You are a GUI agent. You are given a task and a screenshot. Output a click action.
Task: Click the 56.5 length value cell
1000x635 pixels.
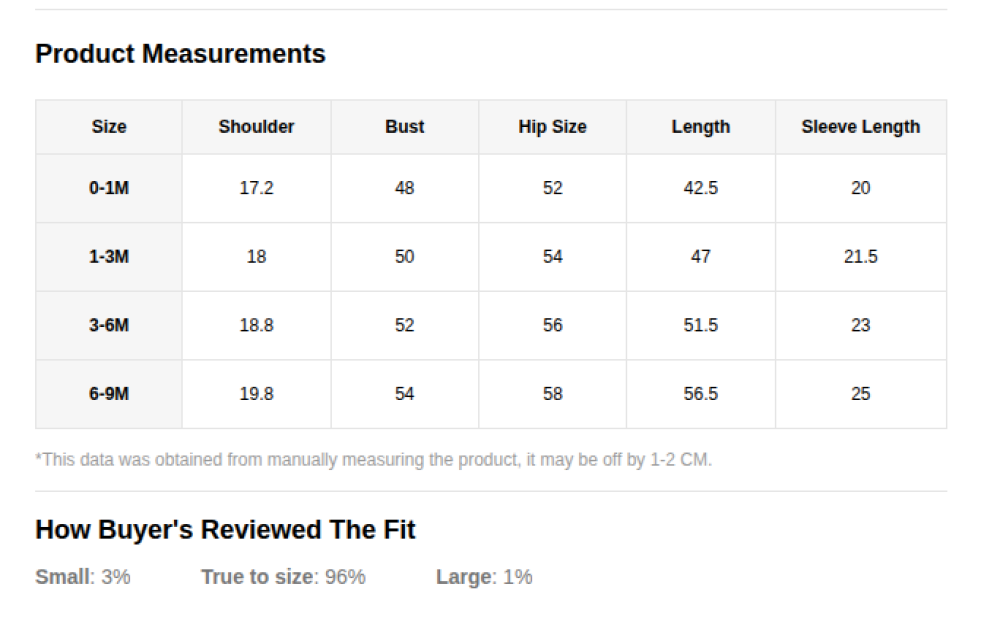click(x=700, y=394)
